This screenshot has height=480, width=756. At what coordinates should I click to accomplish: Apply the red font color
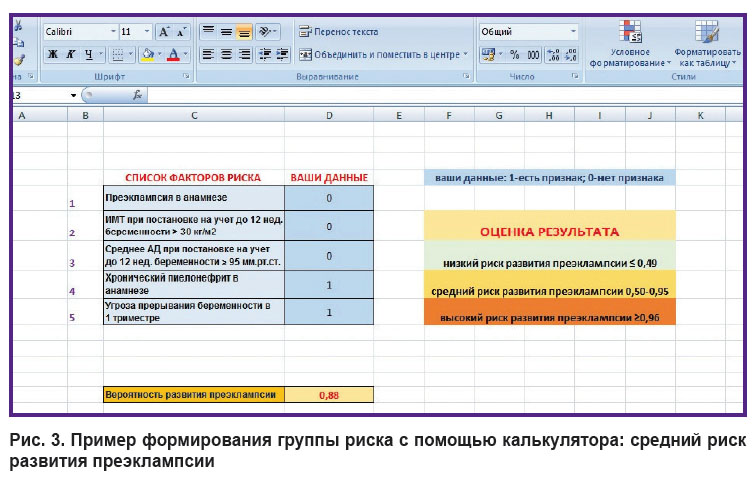(173, 54)
